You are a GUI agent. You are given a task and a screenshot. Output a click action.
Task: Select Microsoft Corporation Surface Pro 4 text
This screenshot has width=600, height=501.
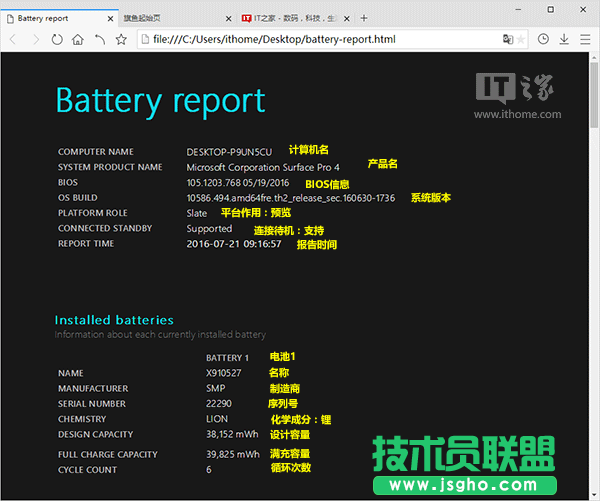pos(263,167)
